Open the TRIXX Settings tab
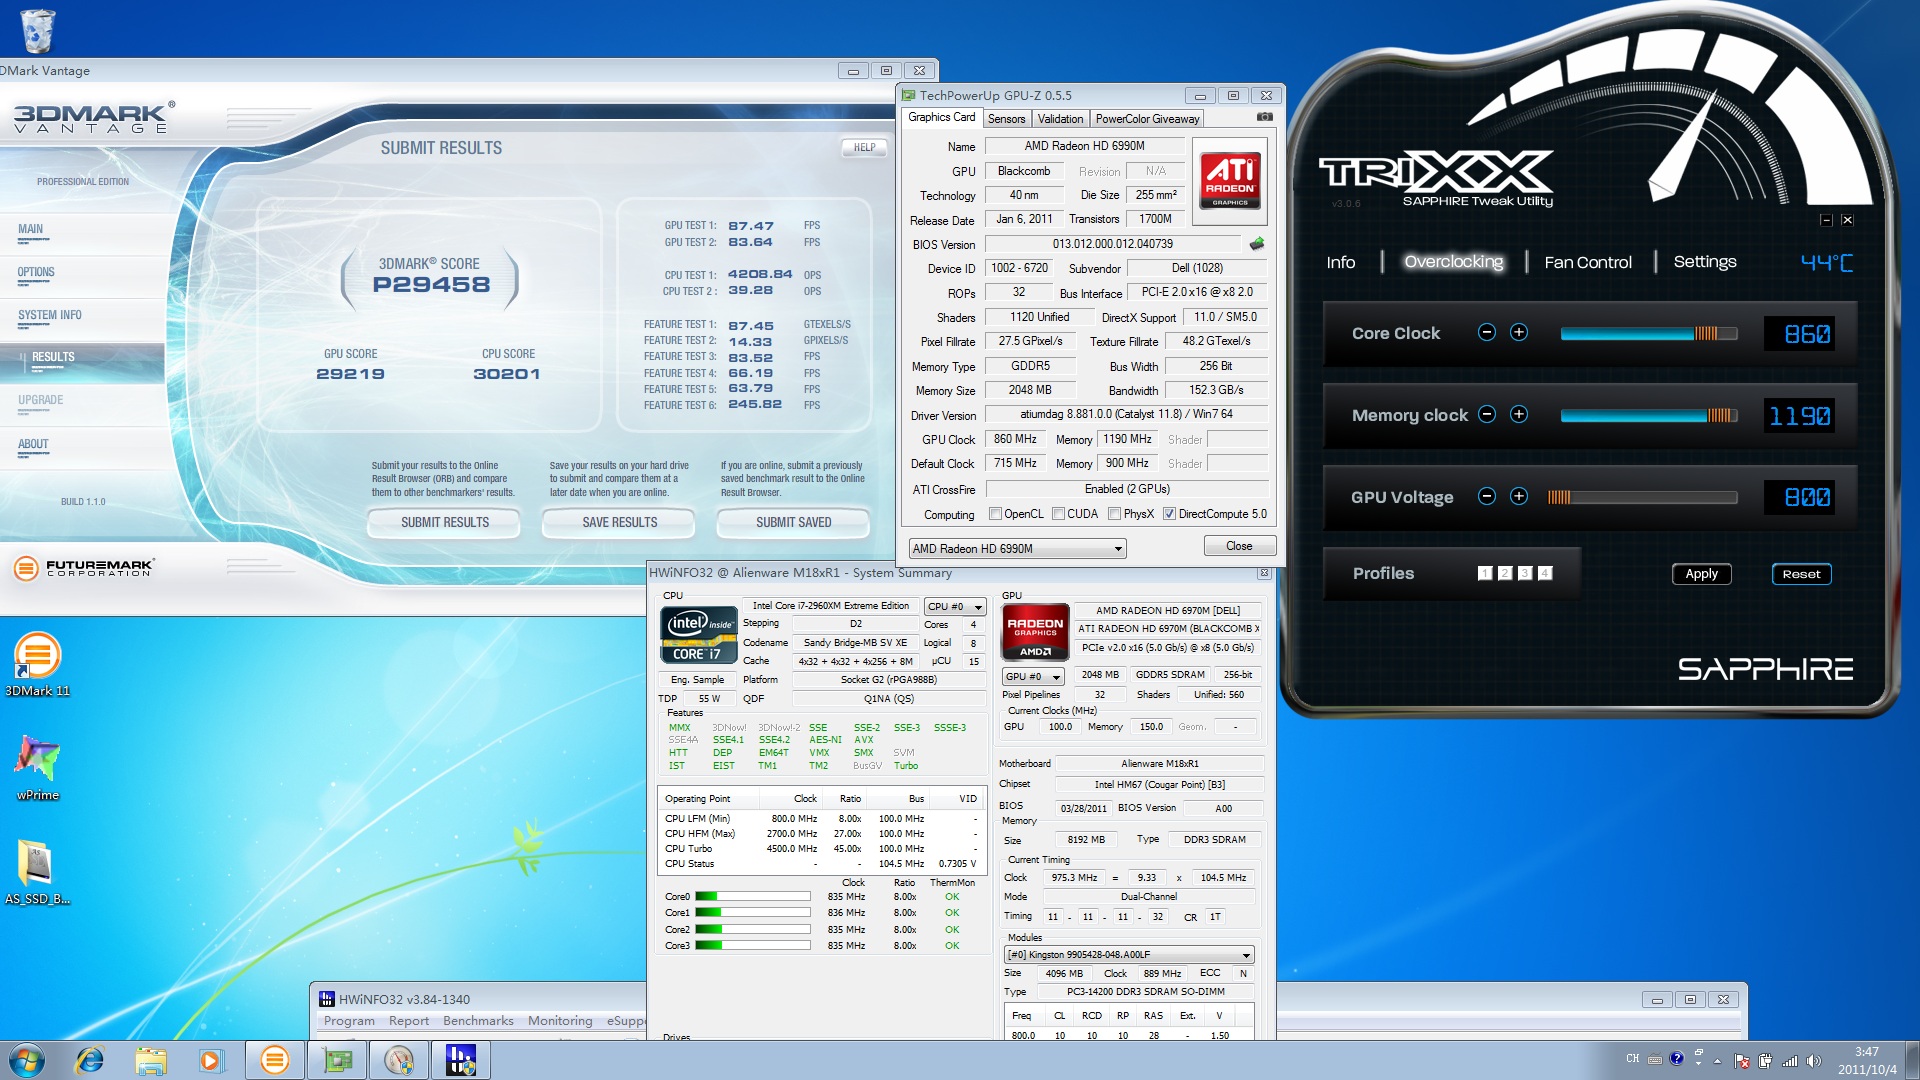Image resolution: width=1920 pixels, height=1080 pixels. 1705,262
